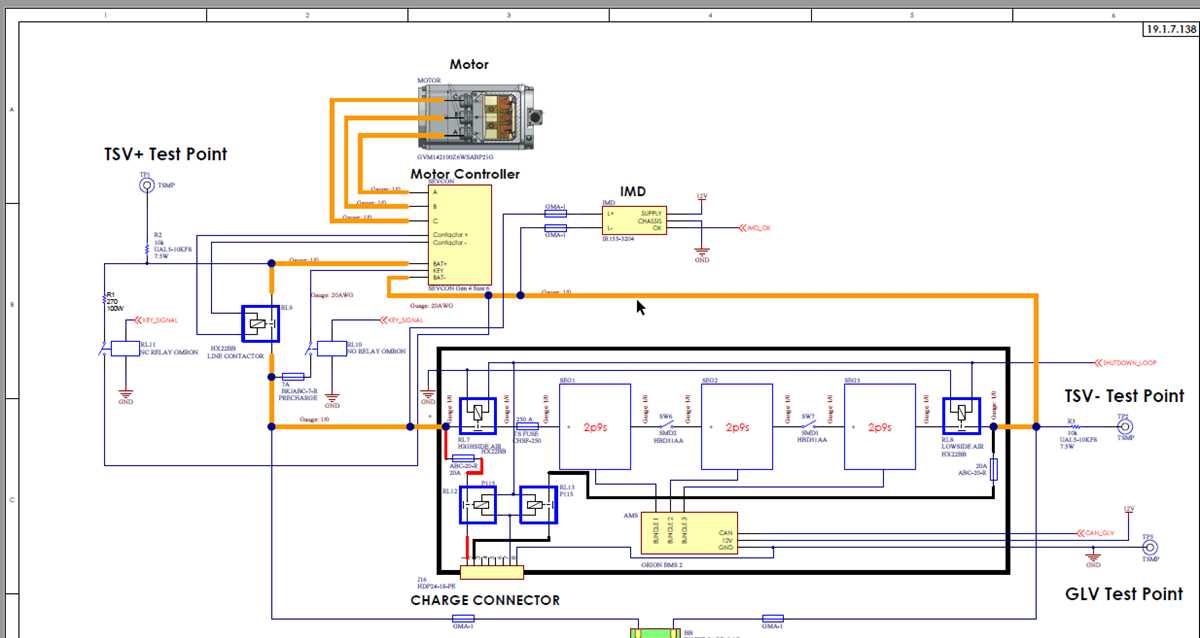This screenshot has height=638, width=1200.
Task: Click the RL12 charge relay symbol
Action: coord(479,505)
